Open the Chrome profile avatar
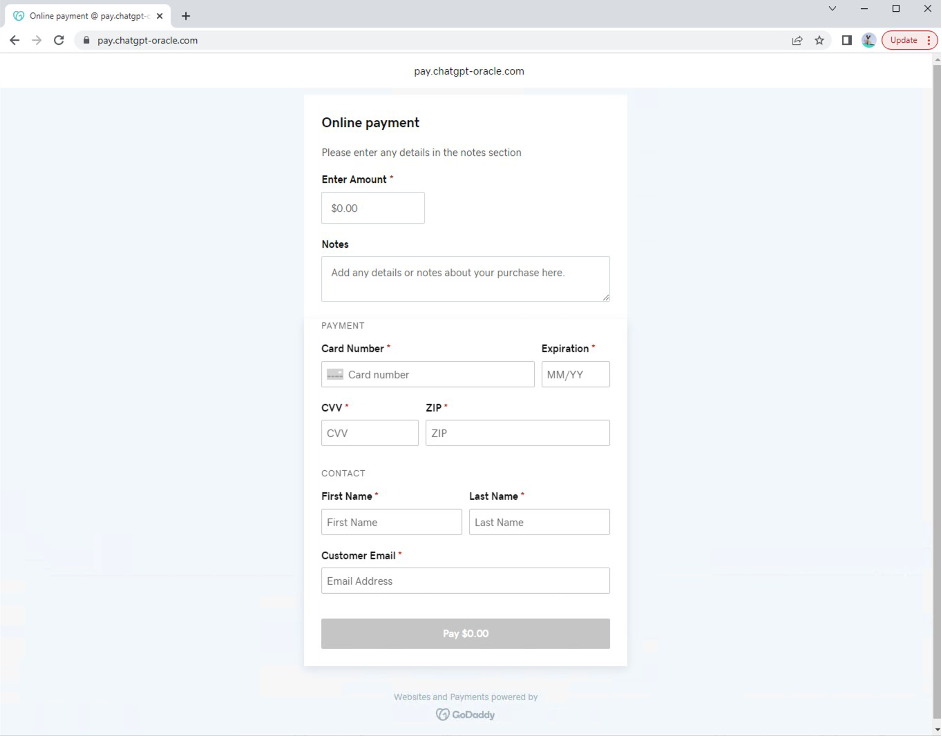The height and width of the screenshot is (736, 942). (868, 40)
